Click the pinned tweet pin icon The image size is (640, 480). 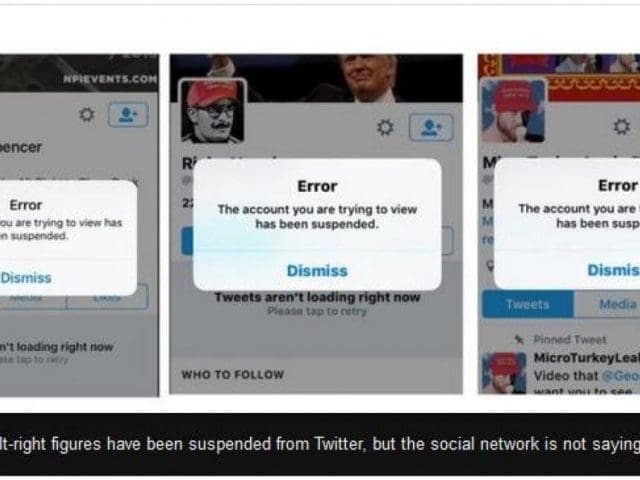519,339
